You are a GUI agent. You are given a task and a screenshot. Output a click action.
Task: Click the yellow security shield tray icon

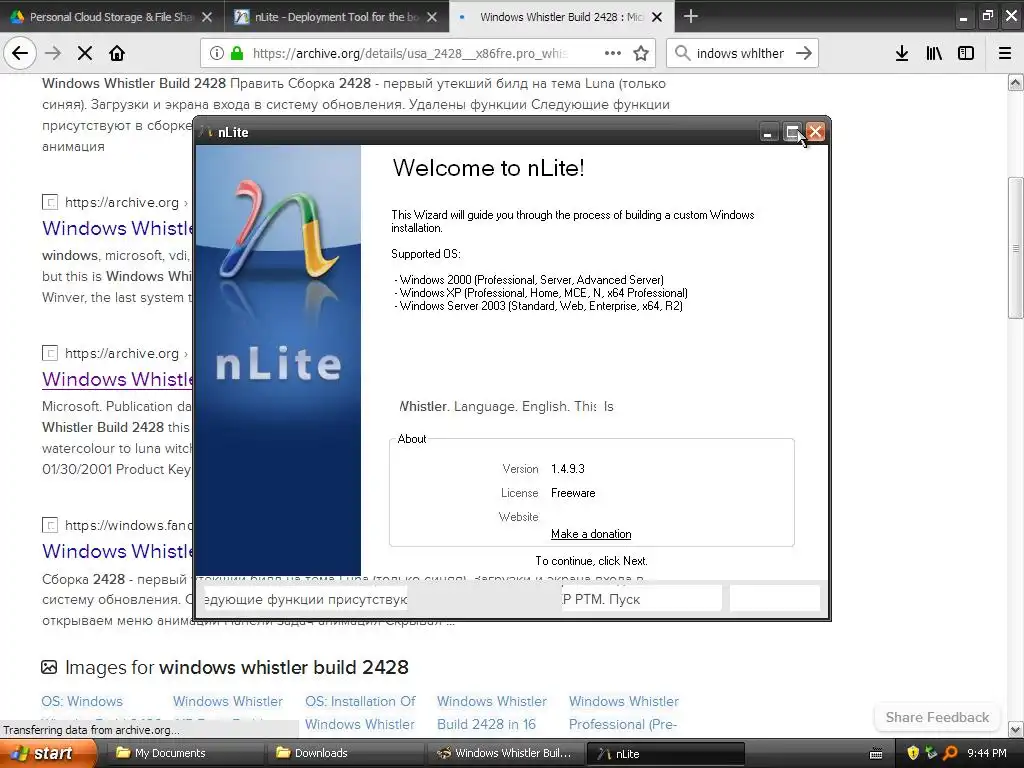(913, 753)
